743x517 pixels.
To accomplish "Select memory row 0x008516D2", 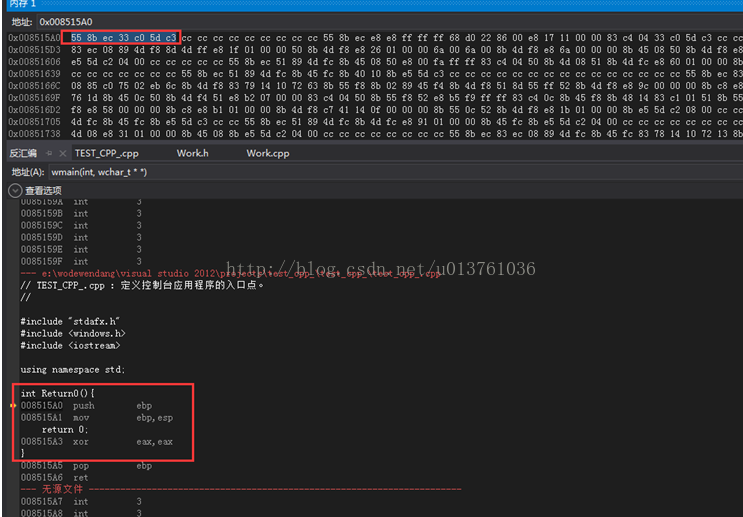I will pyautogui.click(x=375, y=109).
